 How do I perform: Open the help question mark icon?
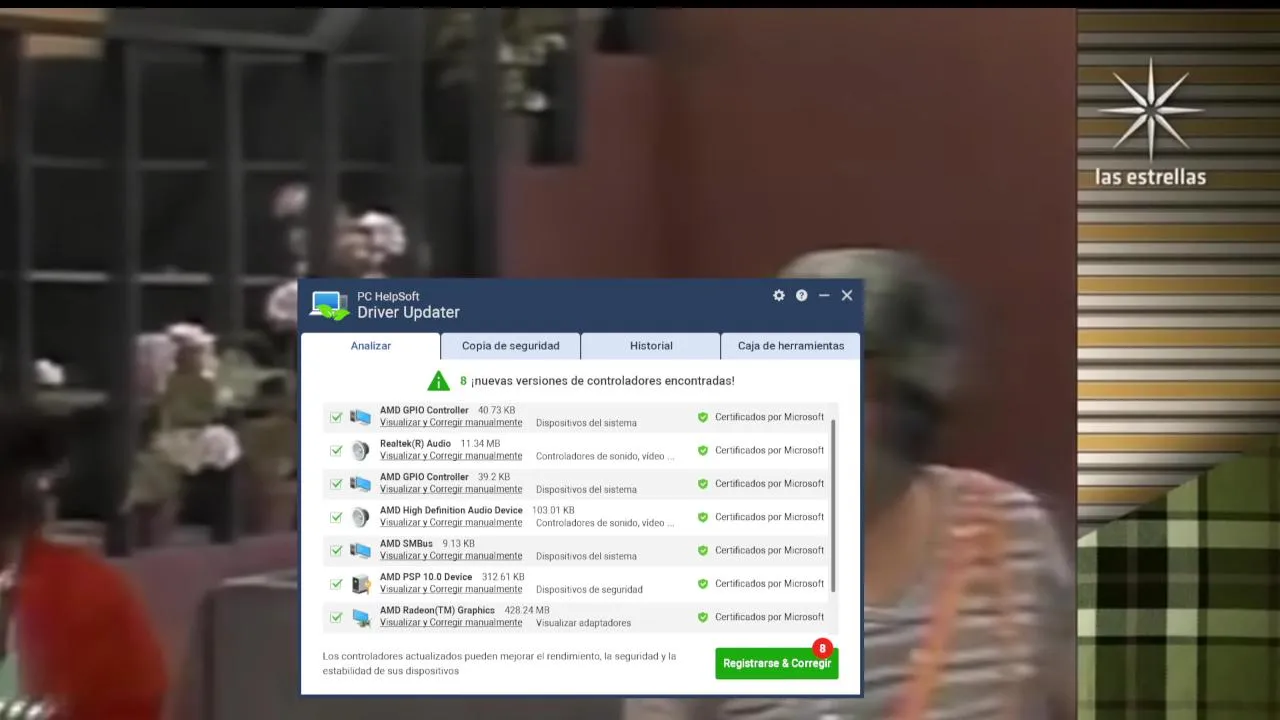pos(801,295)
